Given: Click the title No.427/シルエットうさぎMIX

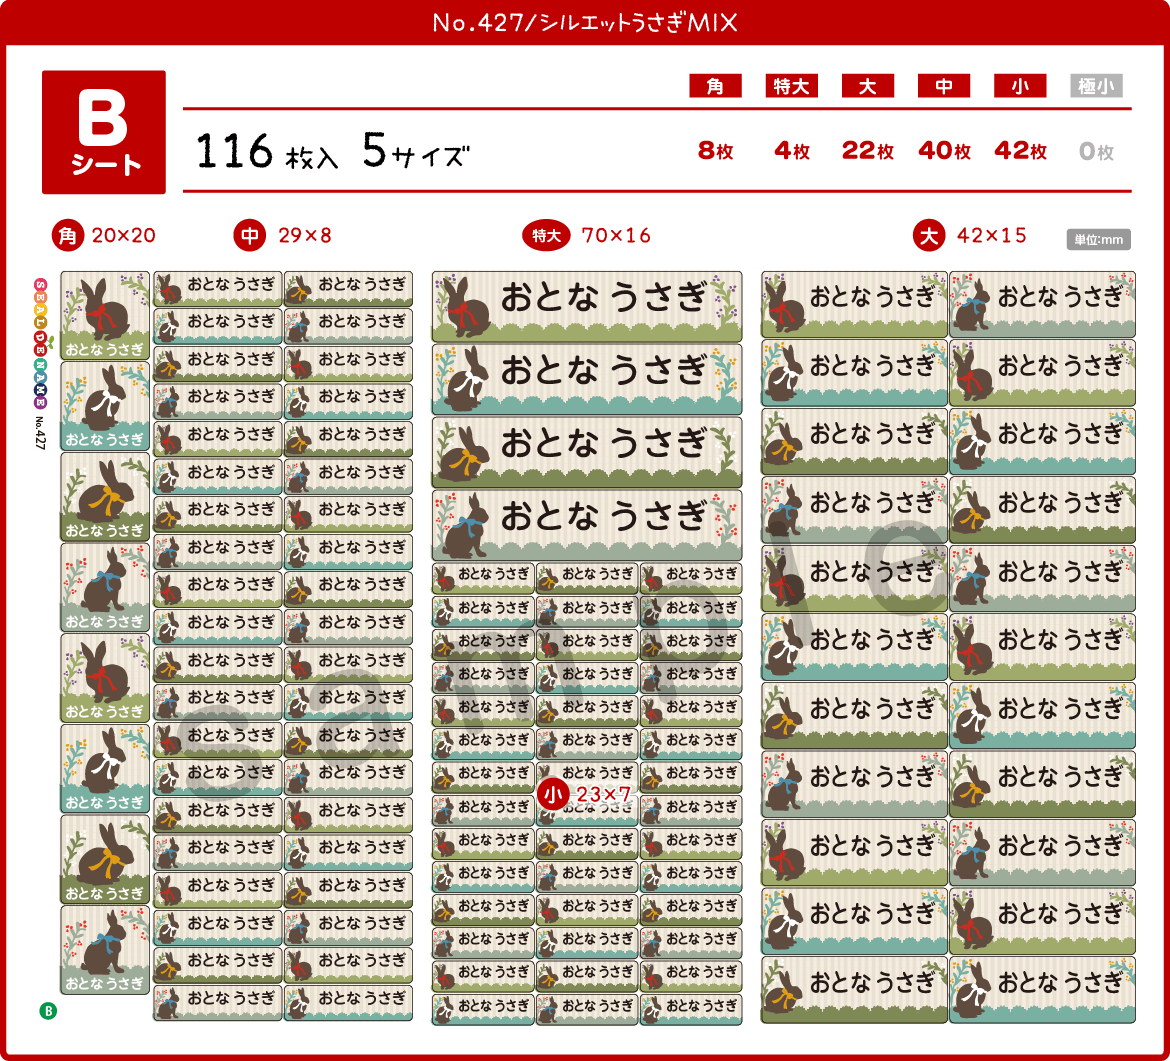Looking at the screenshot, I should (585, 22).
